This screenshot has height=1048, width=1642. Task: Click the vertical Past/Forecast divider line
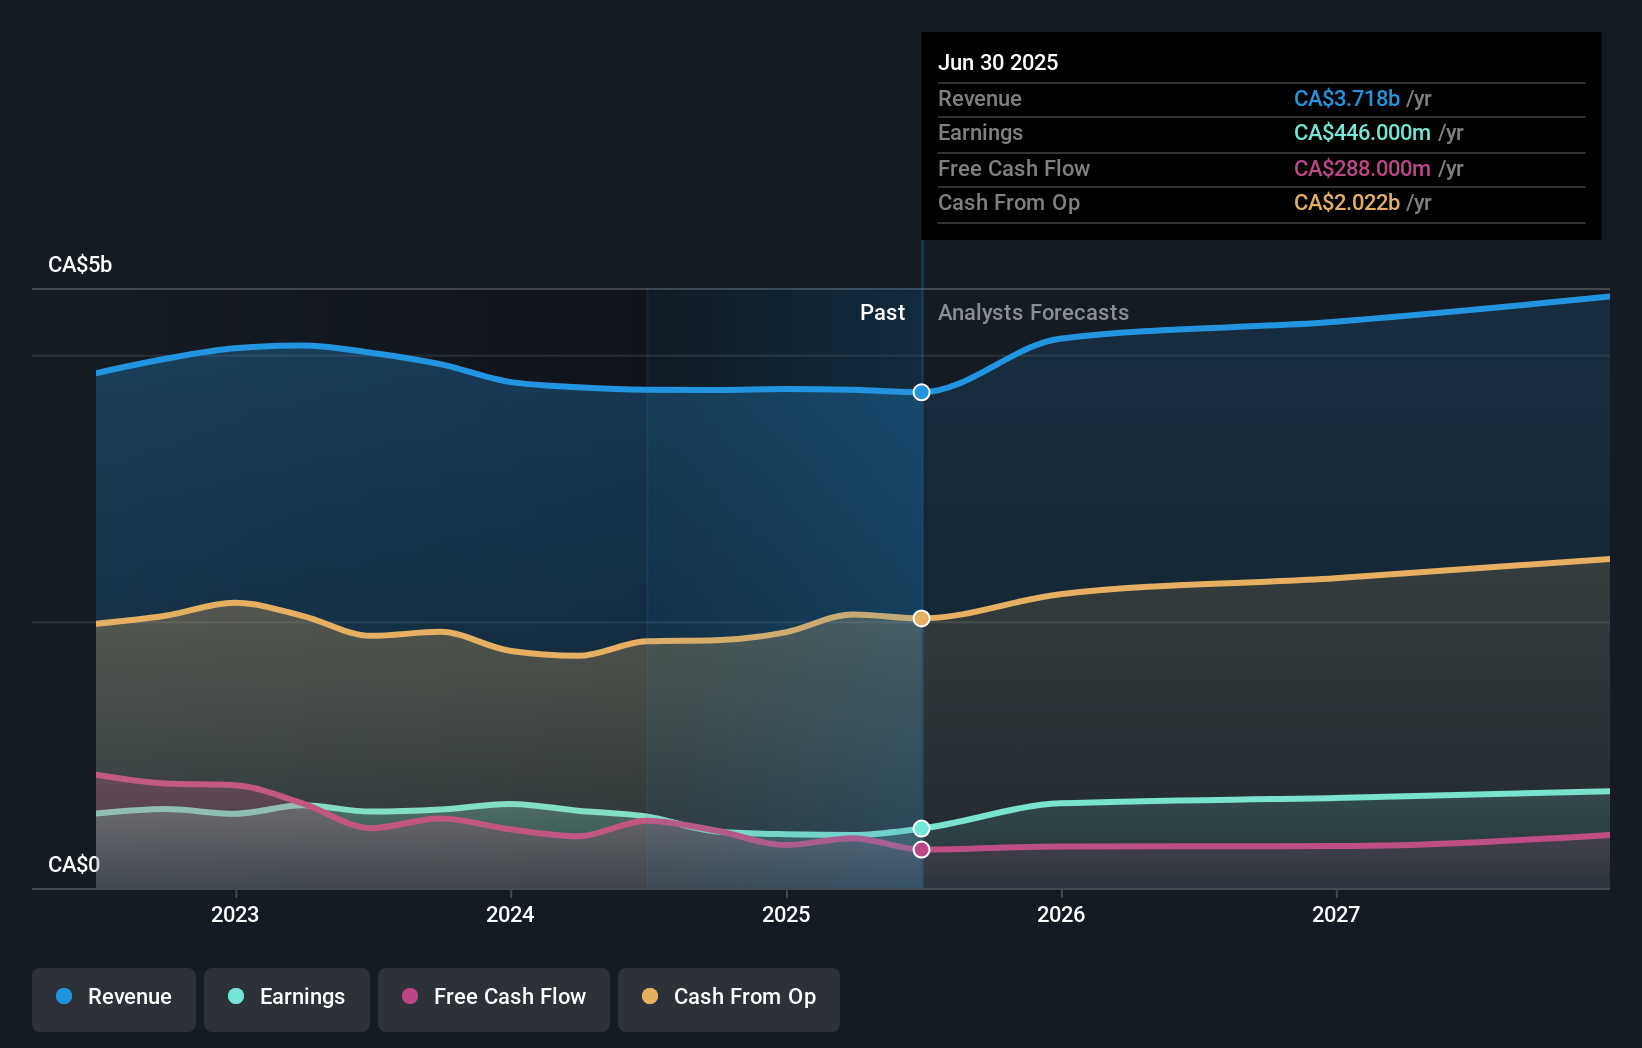(922, 560)
